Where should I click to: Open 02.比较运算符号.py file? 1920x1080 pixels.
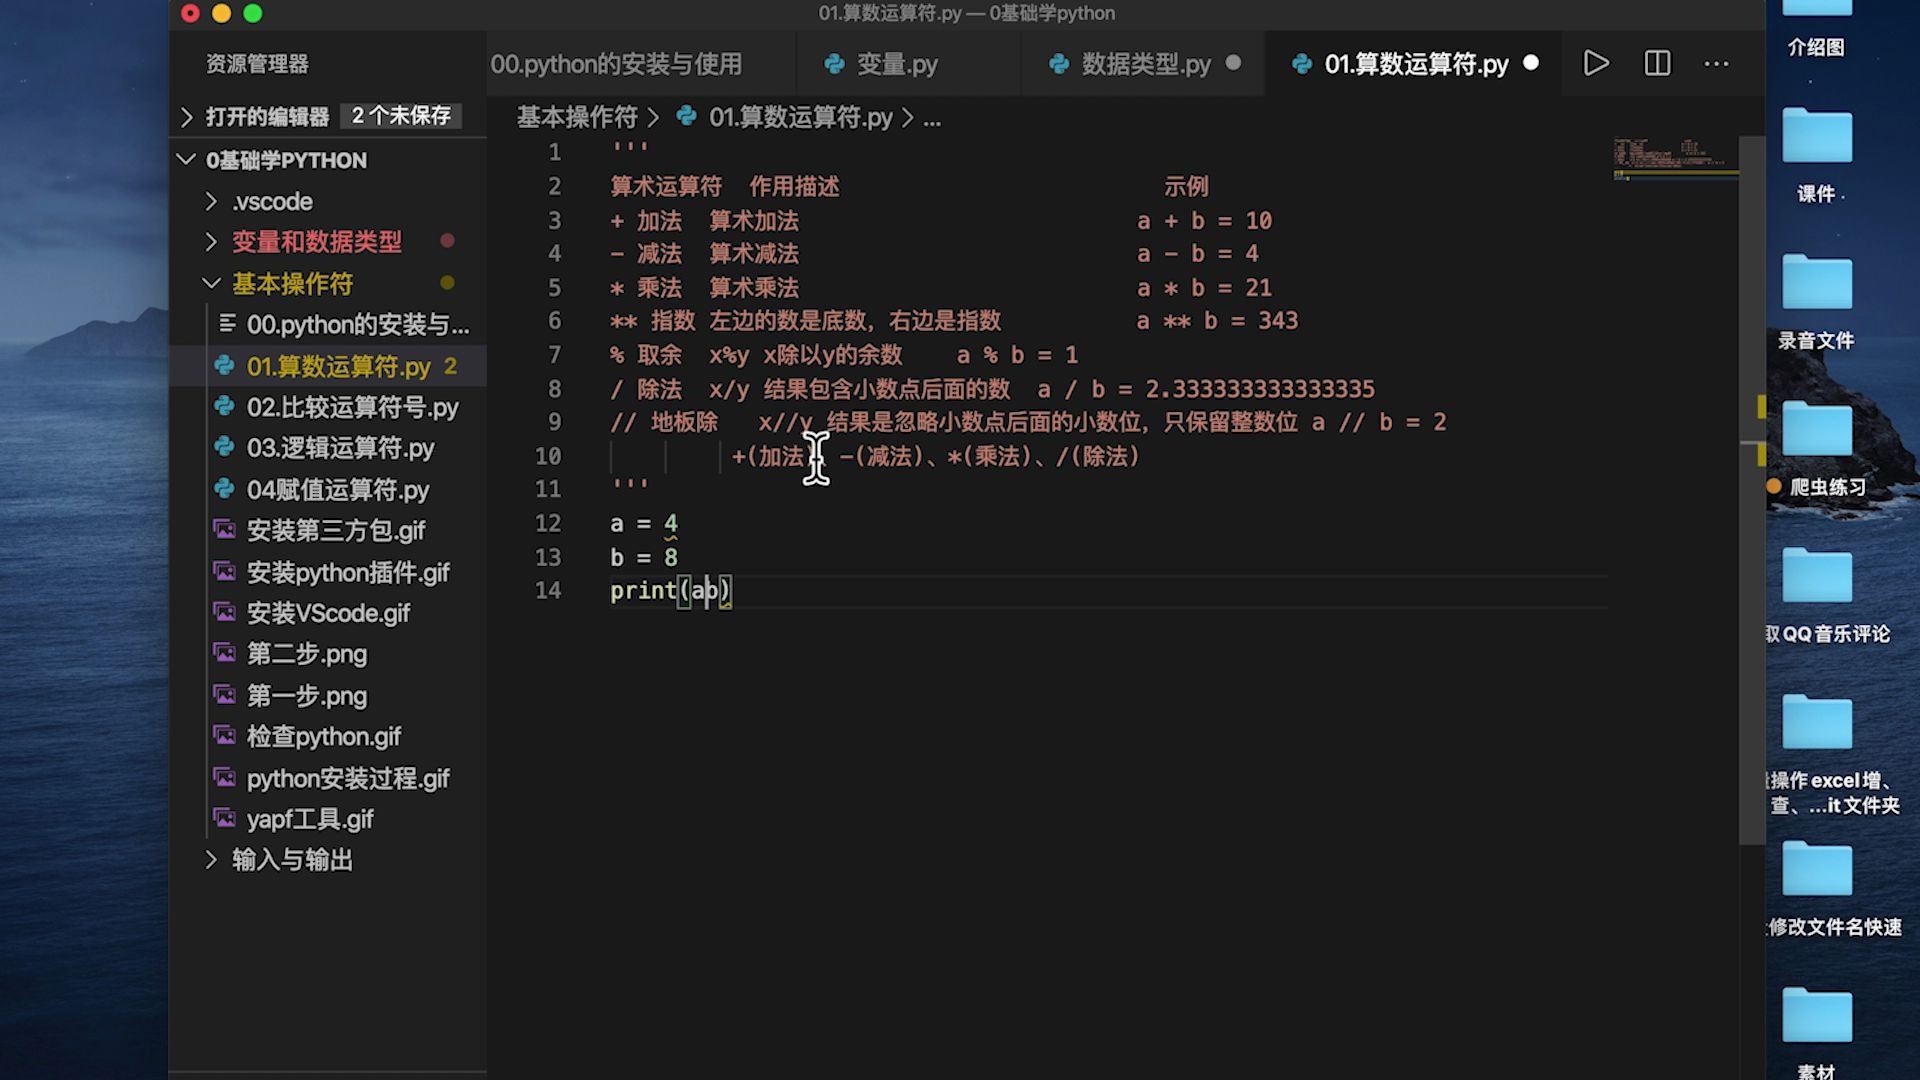point(352,406)
